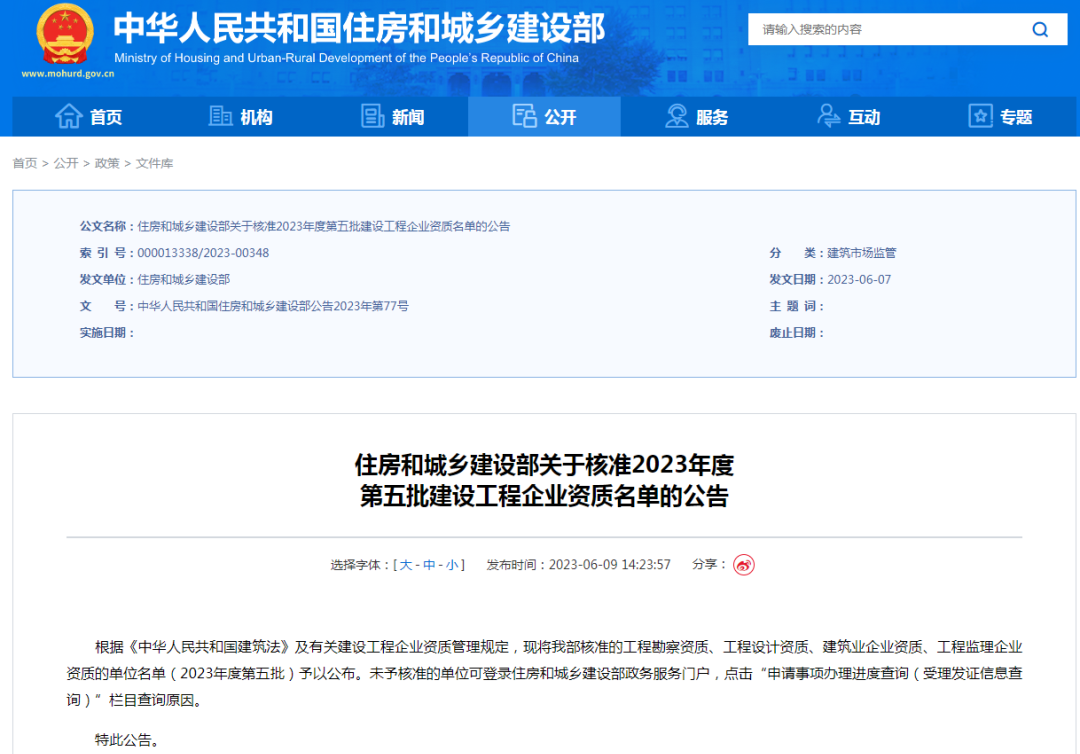Click the document icon for 公开

click(x=525, y=117)
